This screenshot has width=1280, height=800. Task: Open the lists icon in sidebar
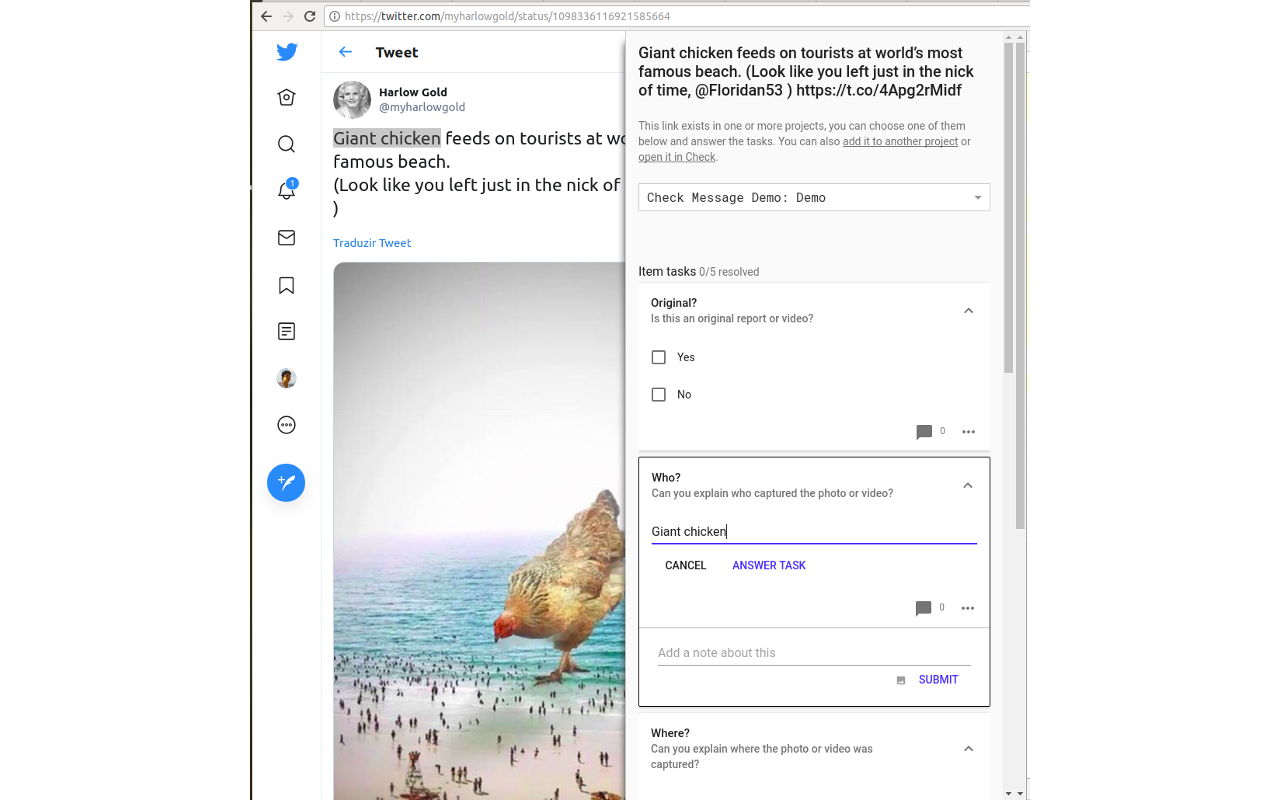pos(286,331)
